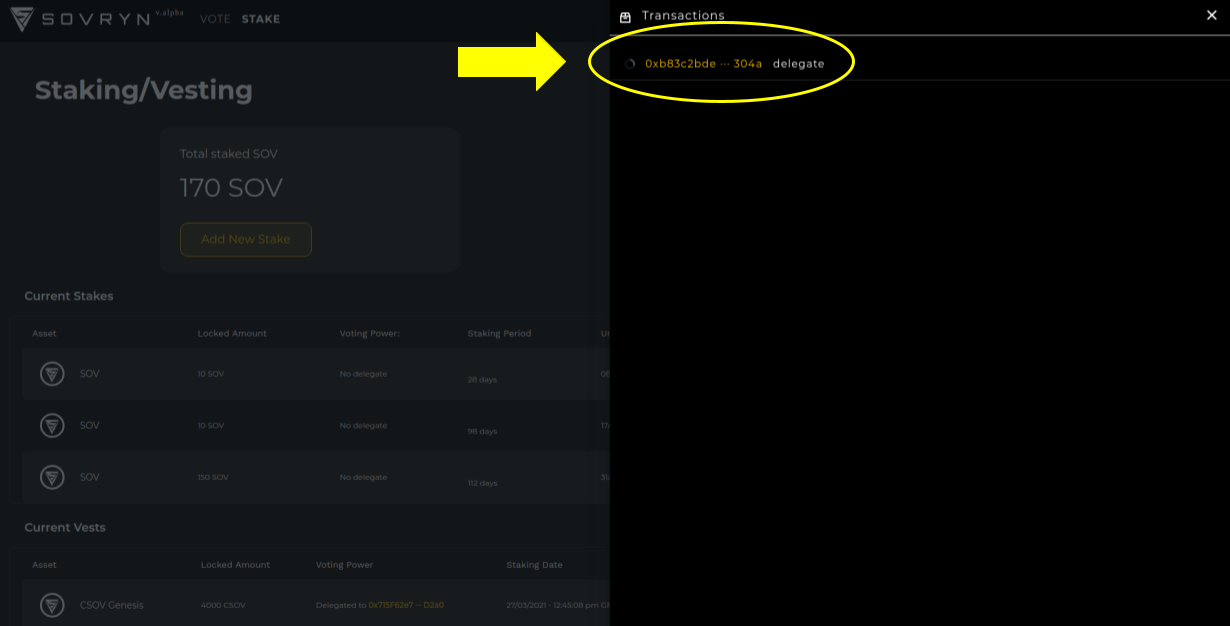Click the 27/03/2021 staking date value
Screen dimensions: 1230x626
pos(557,605)
